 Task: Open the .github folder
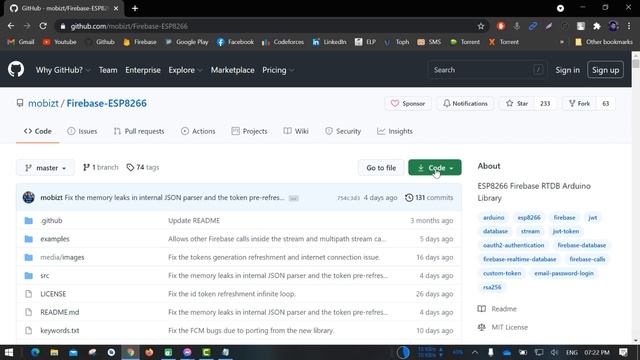(51, 220)
